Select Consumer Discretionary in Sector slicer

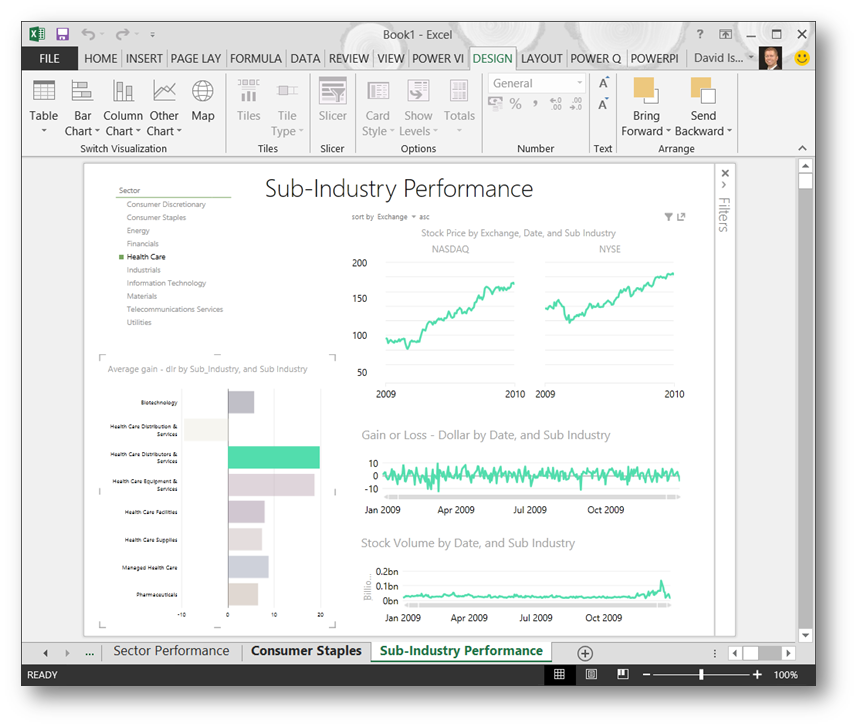tap(166, 204)
